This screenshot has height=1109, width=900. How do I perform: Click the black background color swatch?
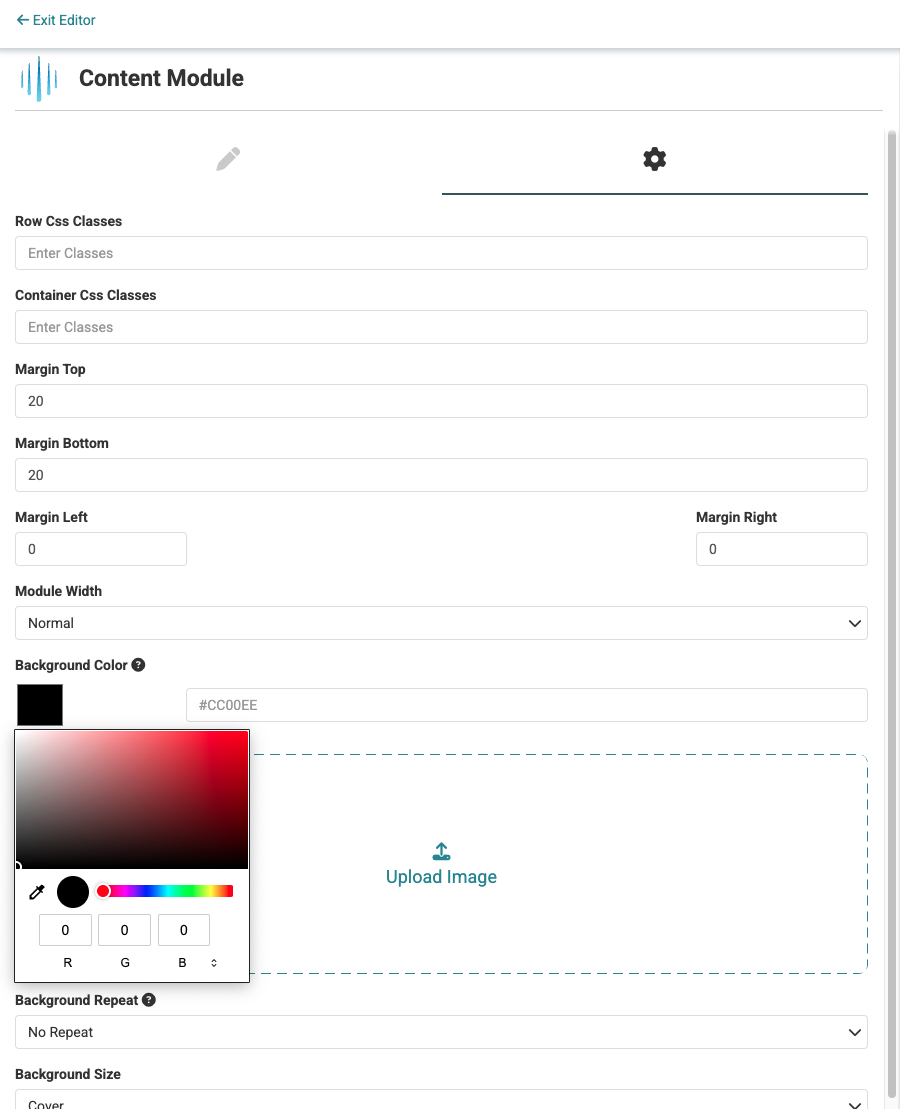(x=40, y=705)
